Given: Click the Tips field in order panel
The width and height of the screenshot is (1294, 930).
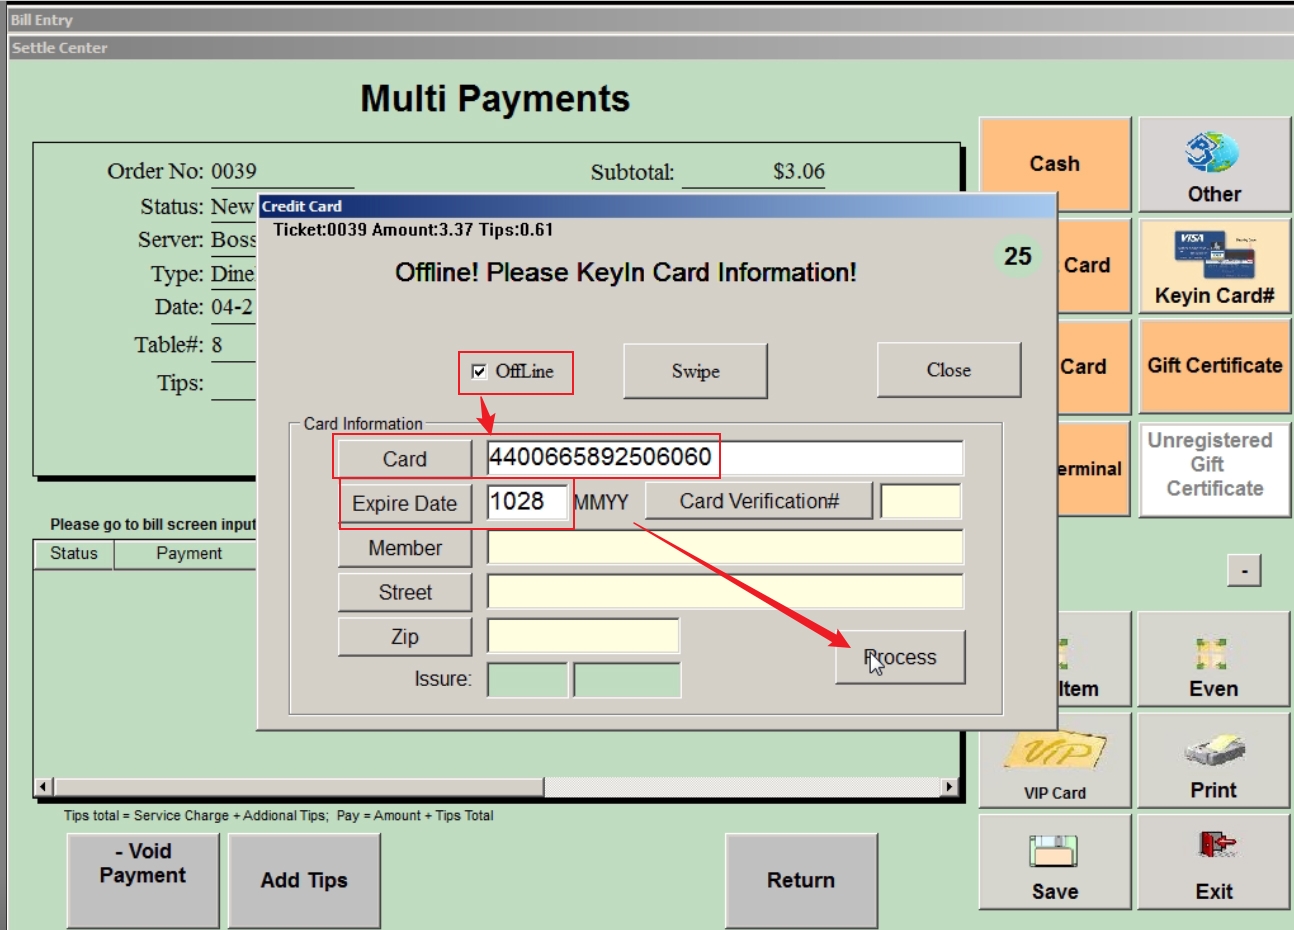Looking at the screenshot, I should [233, 383].
